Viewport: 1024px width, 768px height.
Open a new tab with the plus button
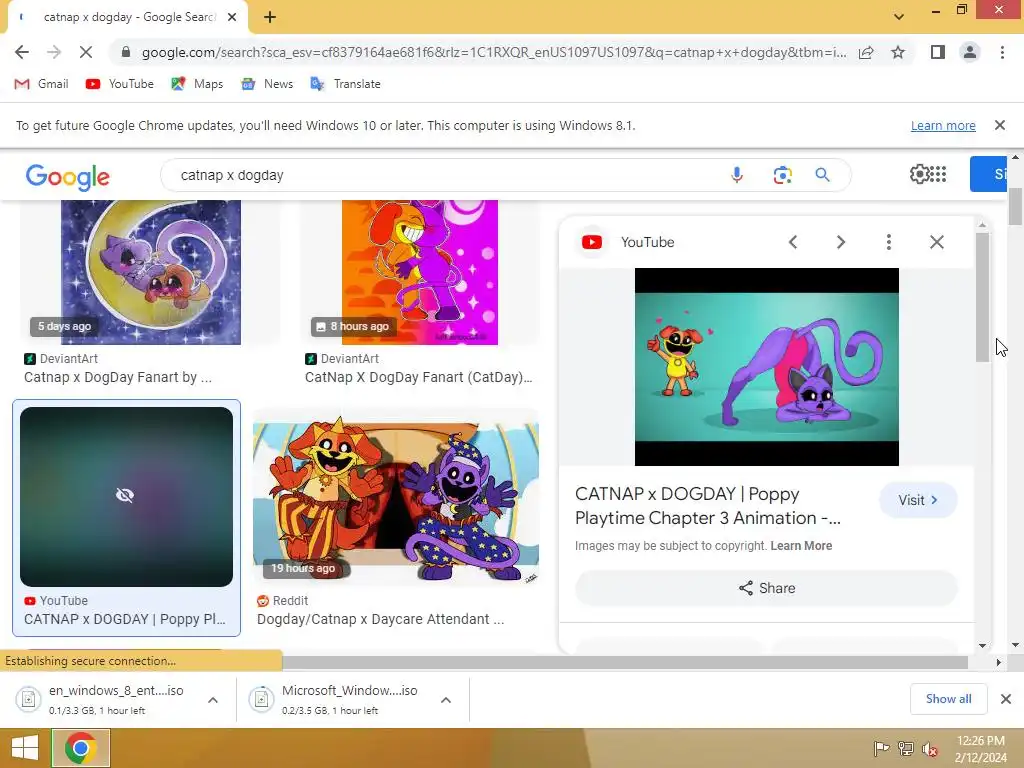(270, 18)
